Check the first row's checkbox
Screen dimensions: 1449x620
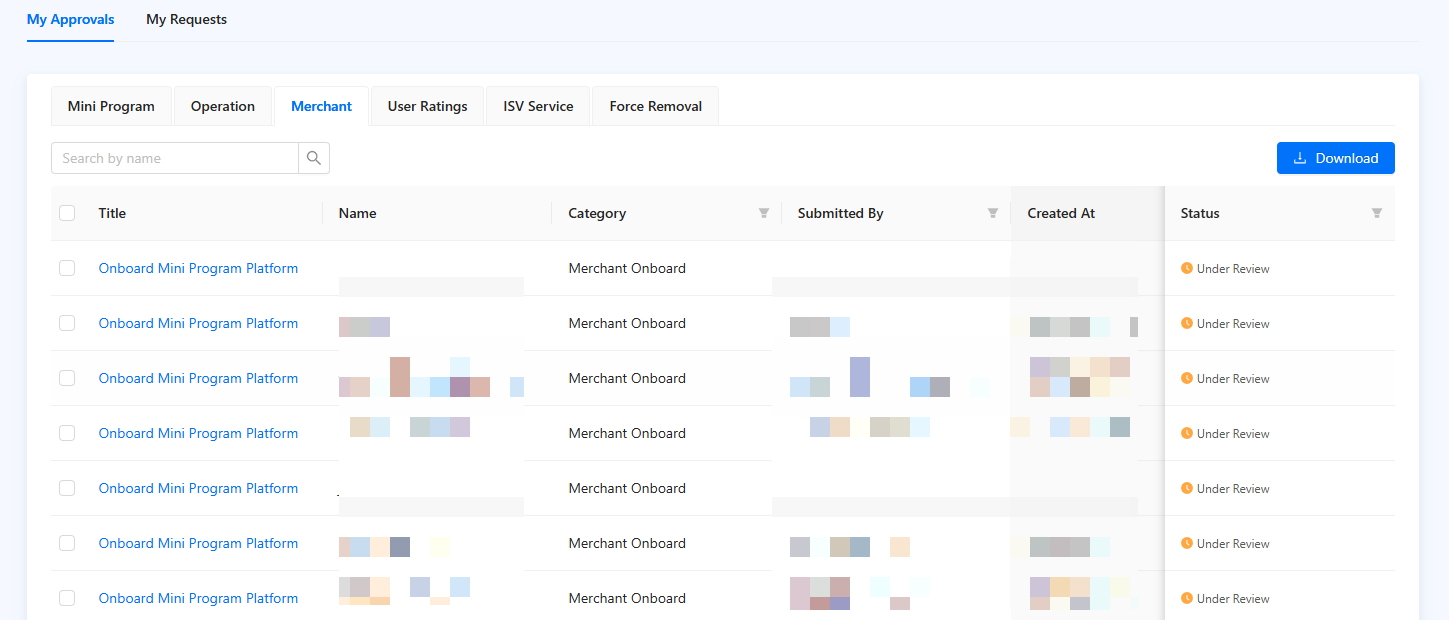click(x=67, y=268)
